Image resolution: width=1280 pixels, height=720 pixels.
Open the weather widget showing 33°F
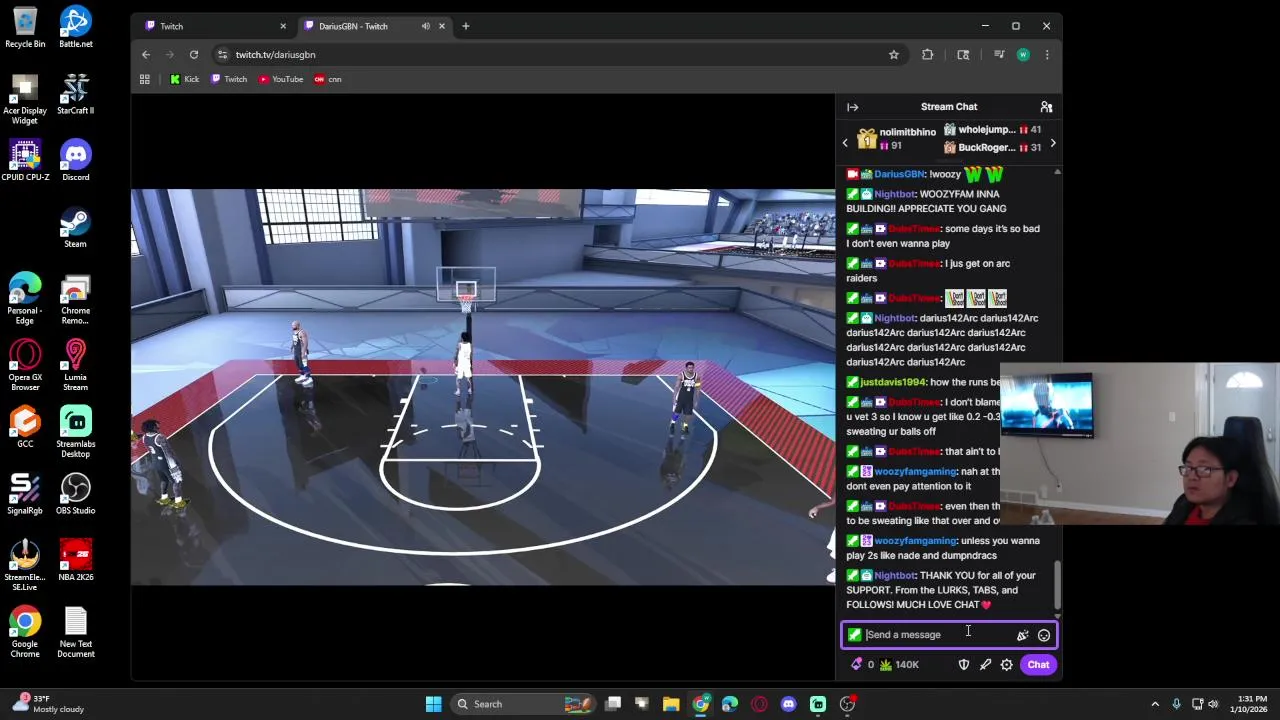coord(47,704)
